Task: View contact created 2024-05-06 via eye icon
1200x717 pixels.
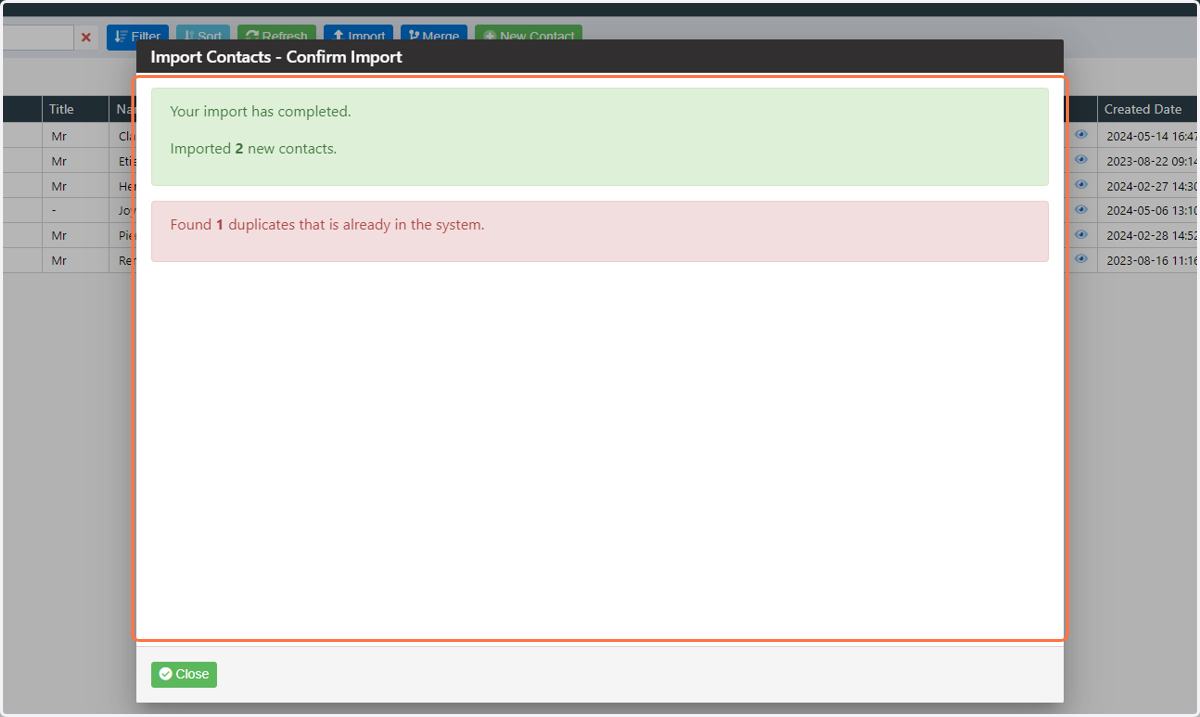Action: [1081, 209]
